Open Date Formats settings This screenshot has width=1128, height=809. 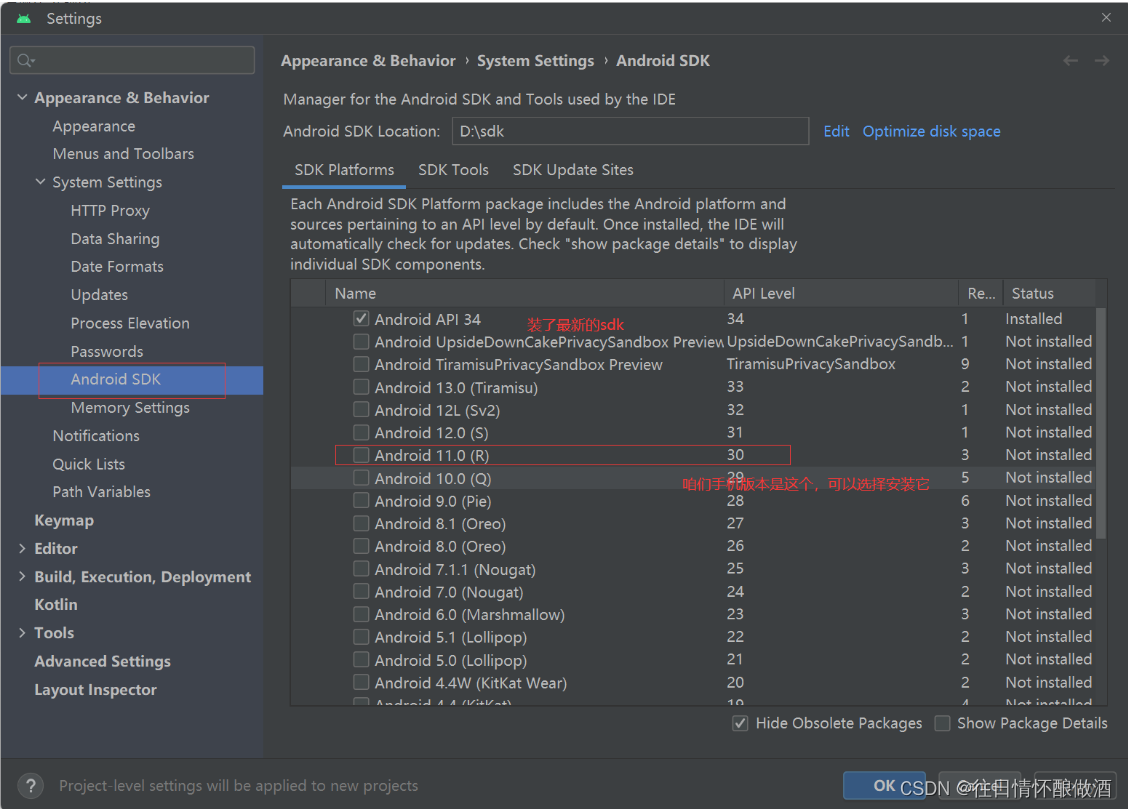tap(117, 267)
